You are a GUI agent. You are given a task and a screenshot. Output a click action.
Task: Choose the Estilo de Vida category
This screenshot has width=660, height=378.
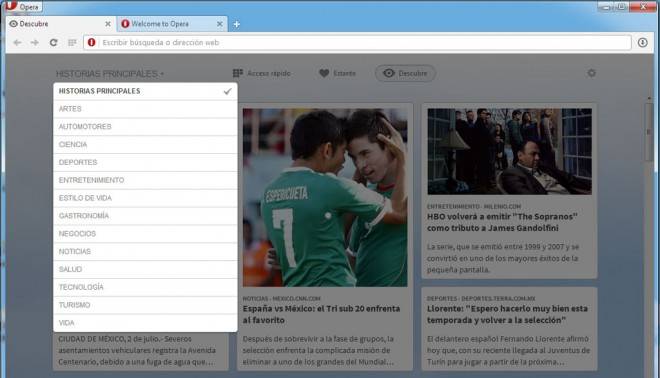point(145,198)
